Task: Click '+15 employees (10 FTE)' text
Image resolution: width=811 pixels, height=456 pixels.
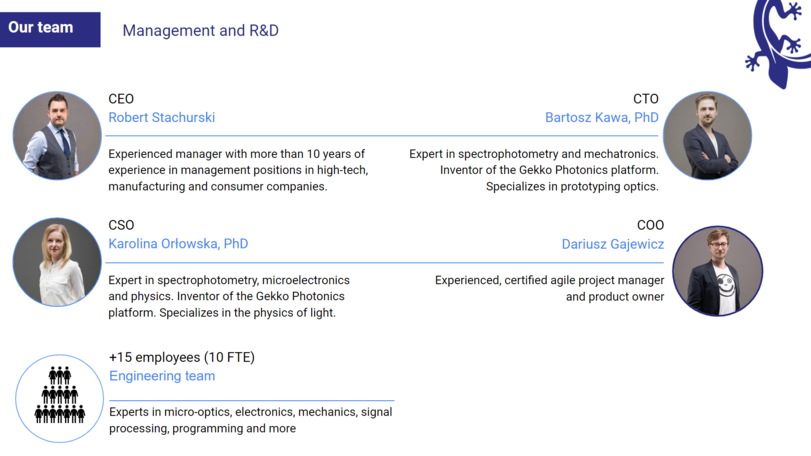Action: pos(182,357)
